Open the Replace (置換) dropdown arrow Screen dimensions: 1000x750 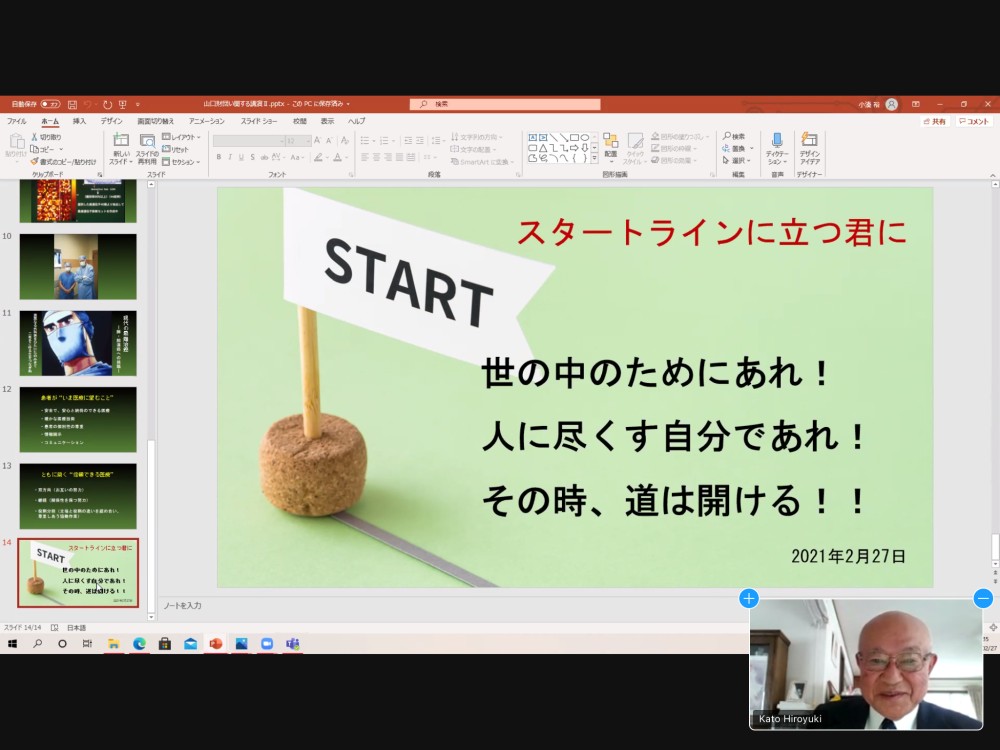click(x=751, y=149)
